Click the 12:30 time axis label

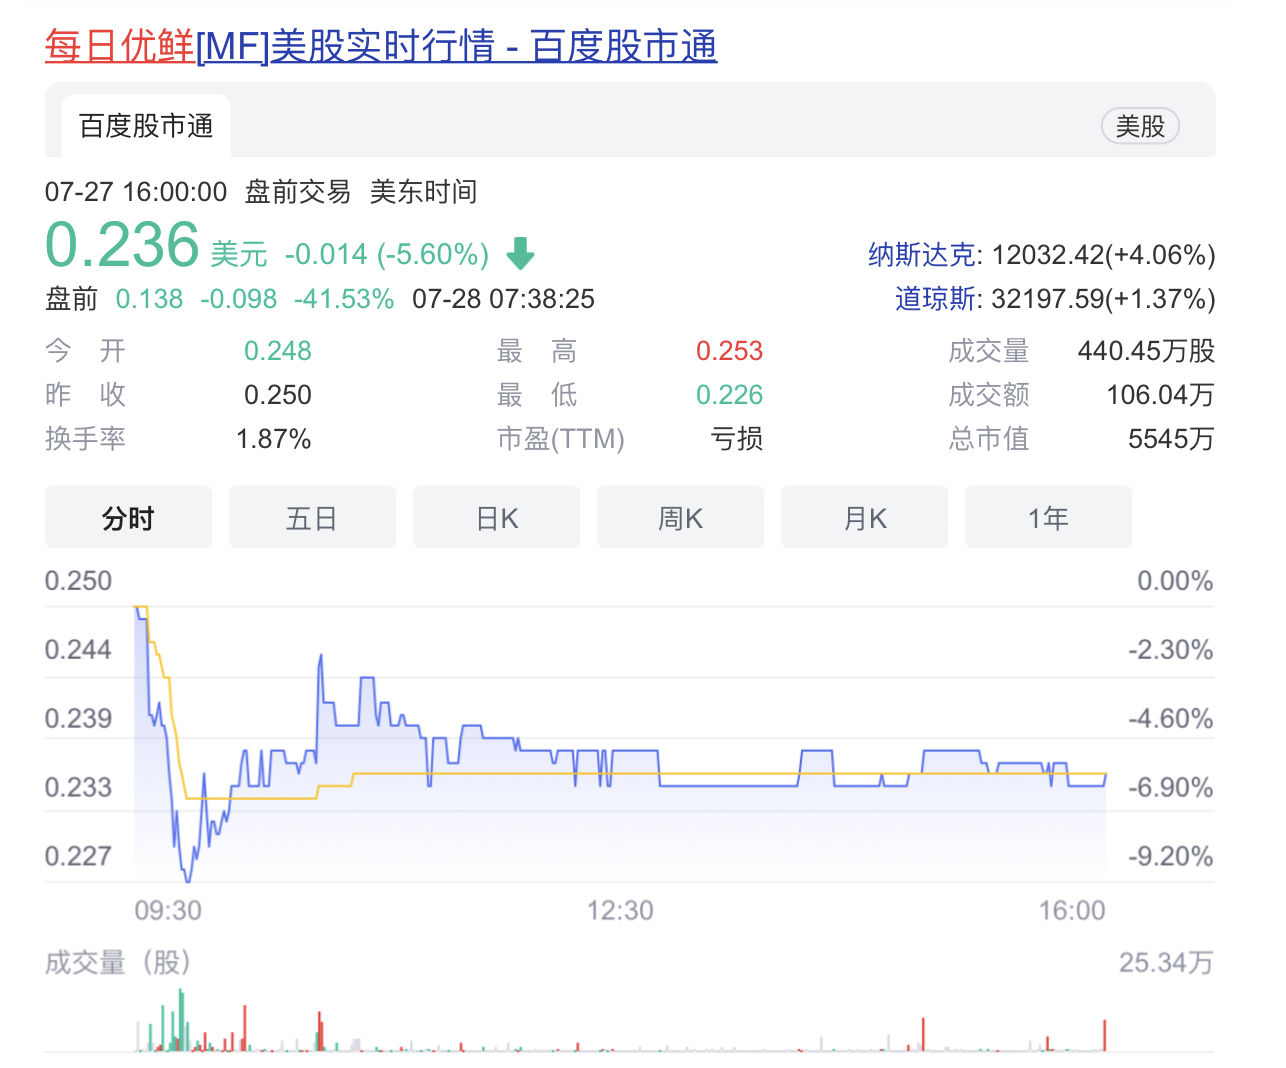(x=620, y=910)
